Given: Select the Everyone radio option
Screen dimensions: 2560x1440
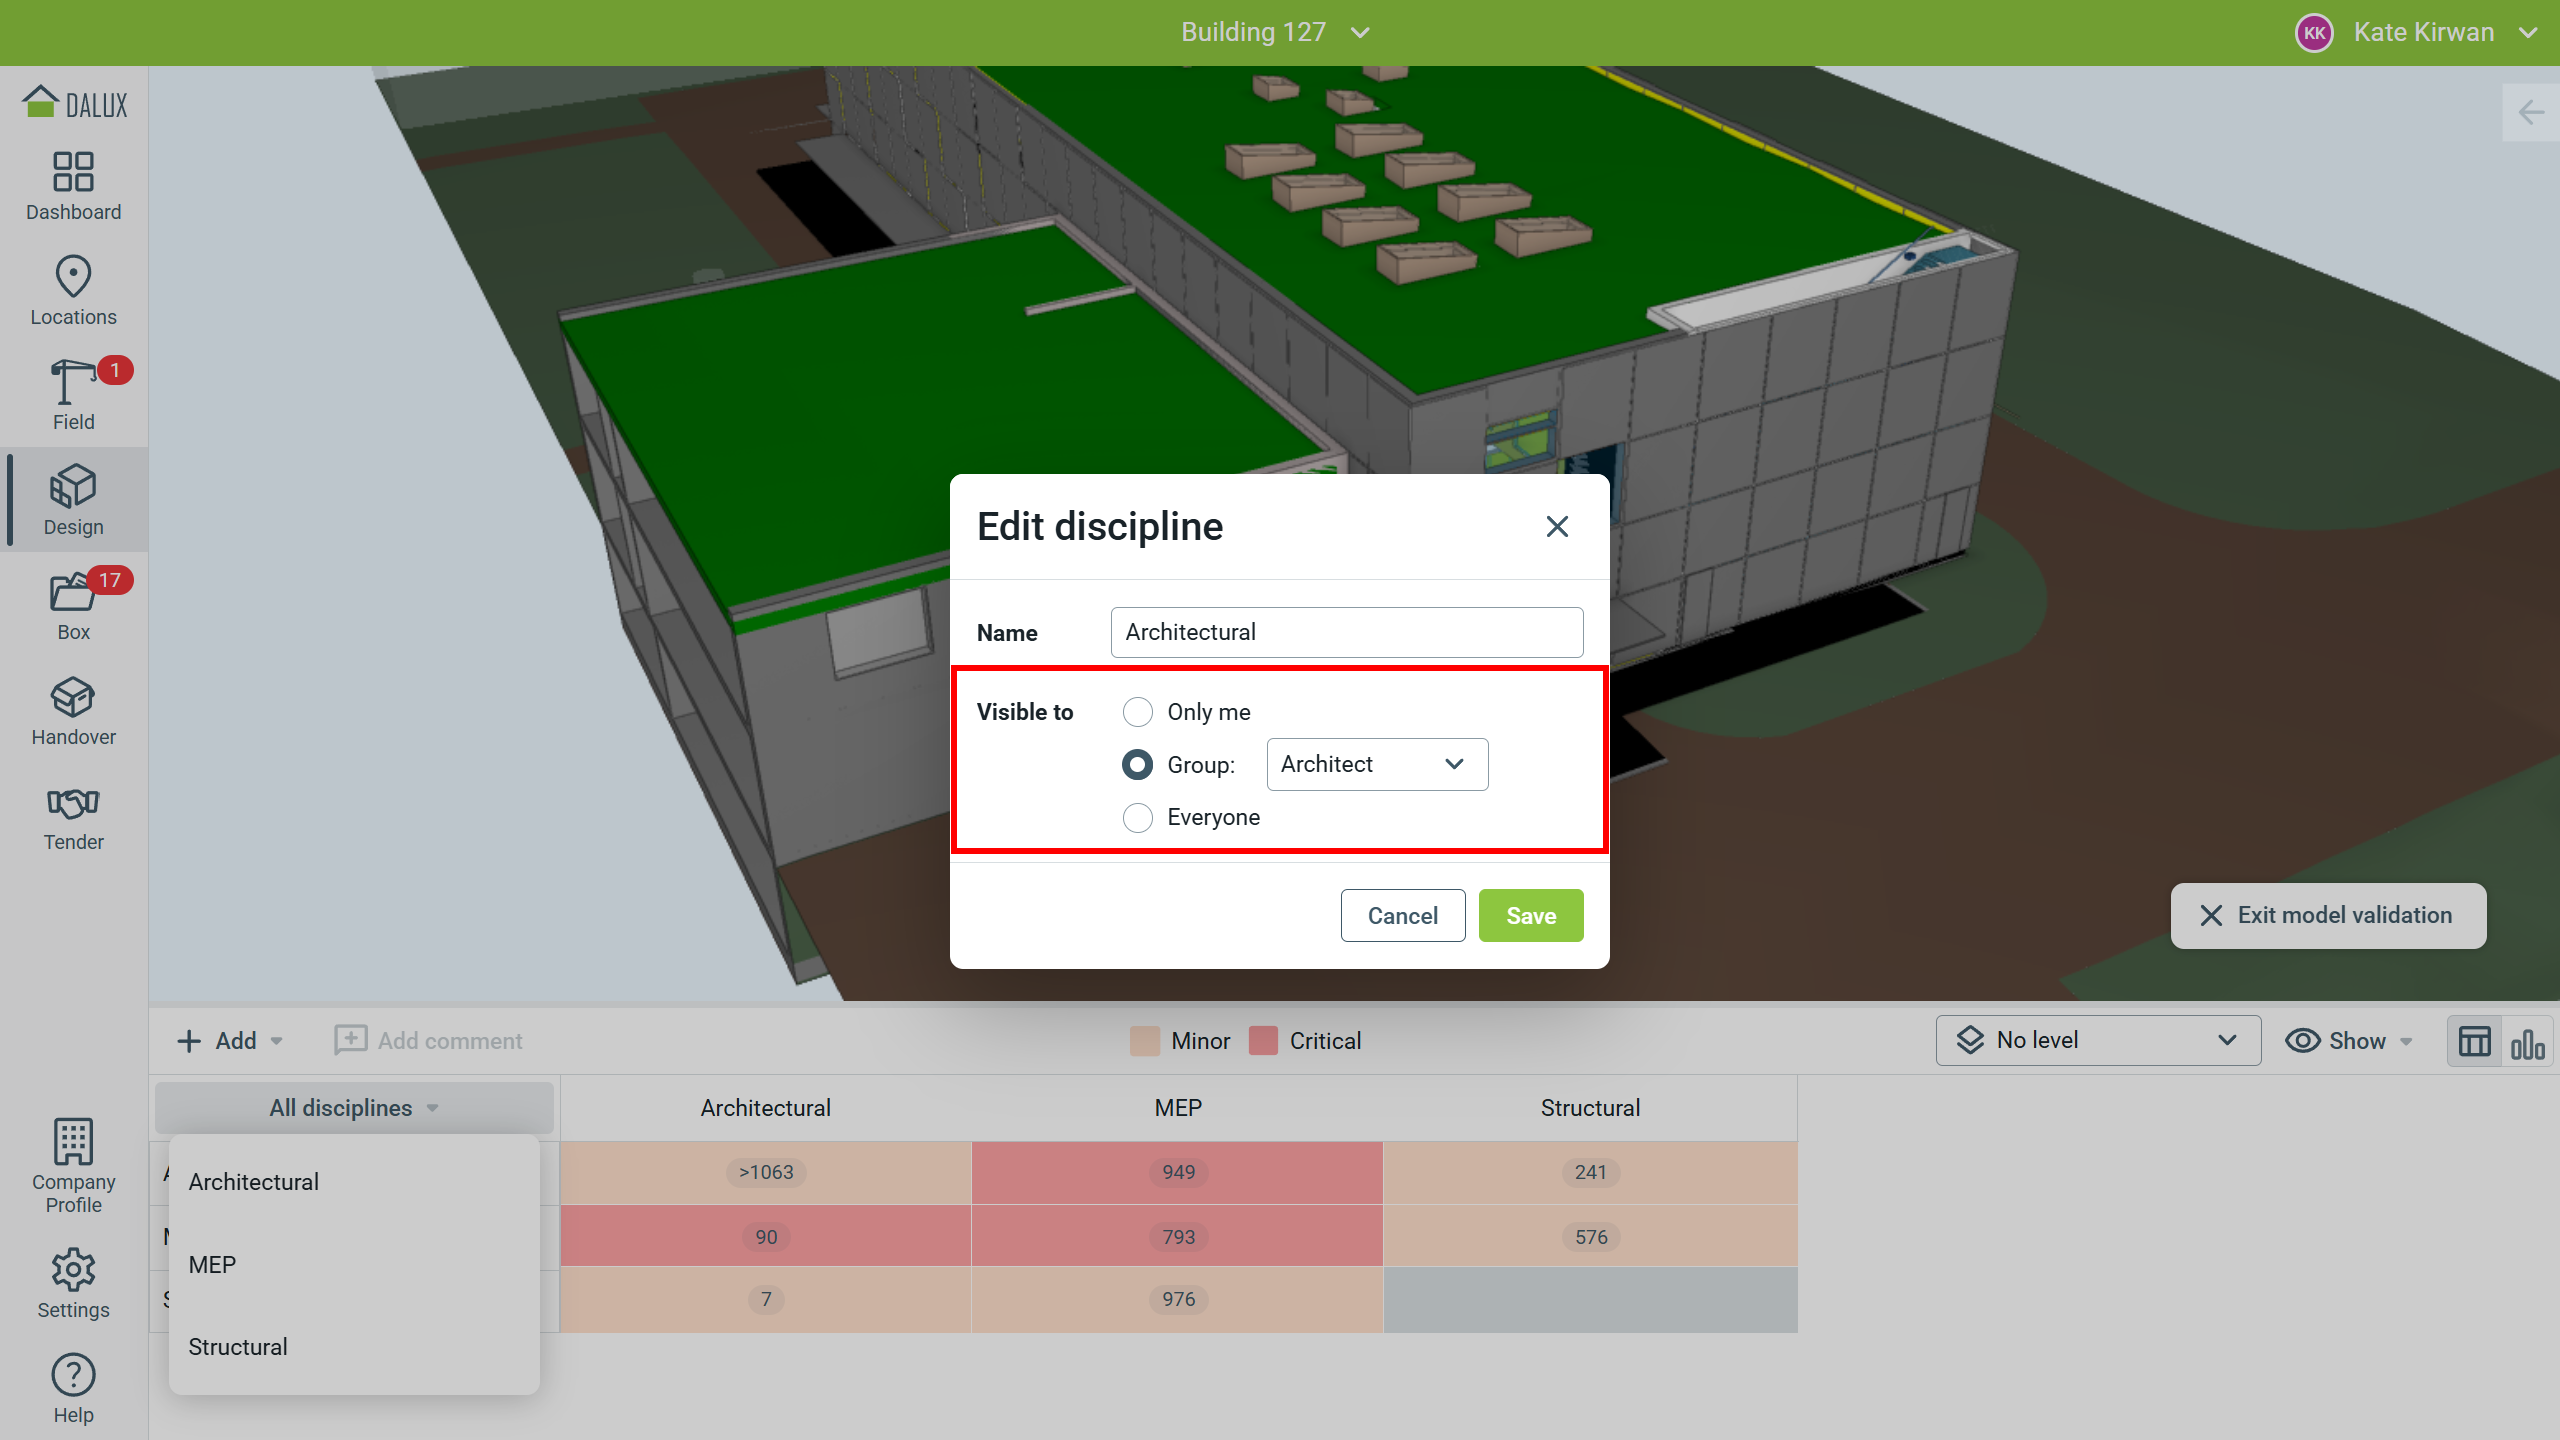Looking at the screenshot, I should pyautogui.click(x=1138, y=818).
